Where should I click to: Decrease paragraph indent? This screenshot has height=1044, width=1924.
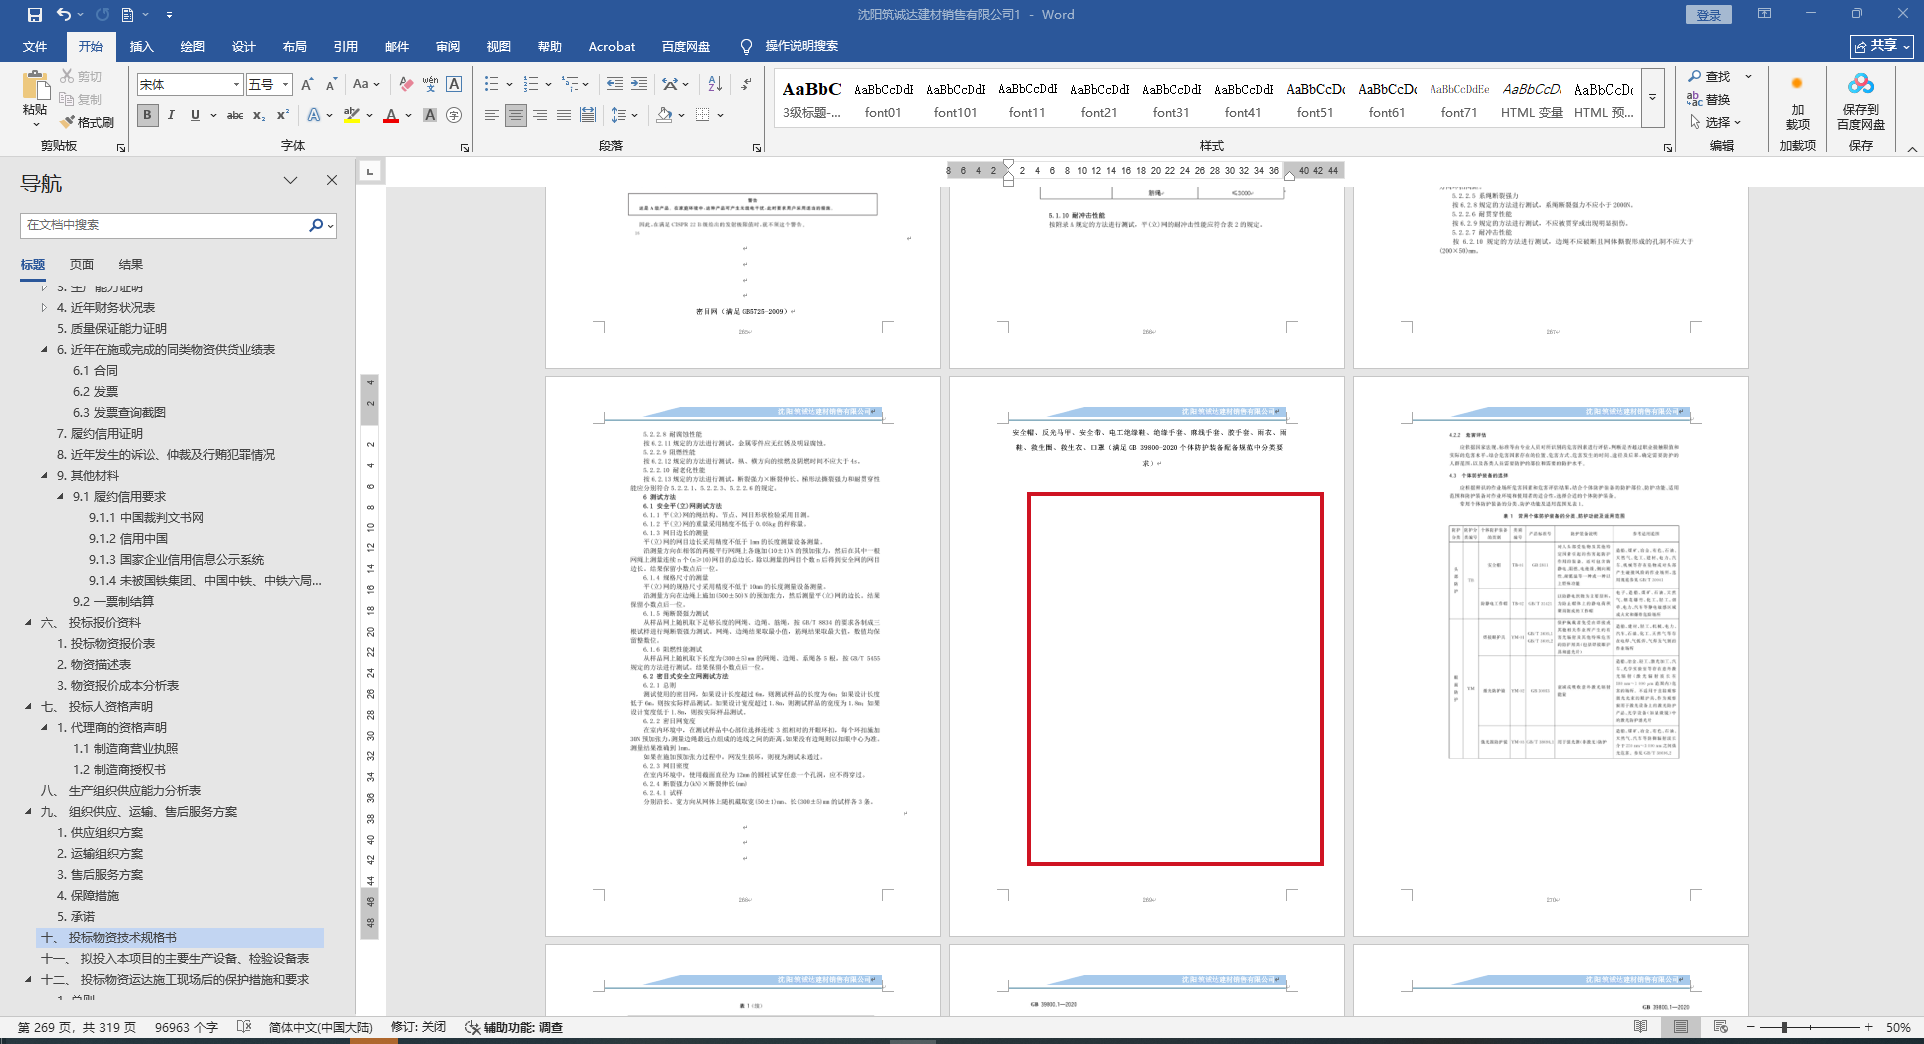click(615, 85)
